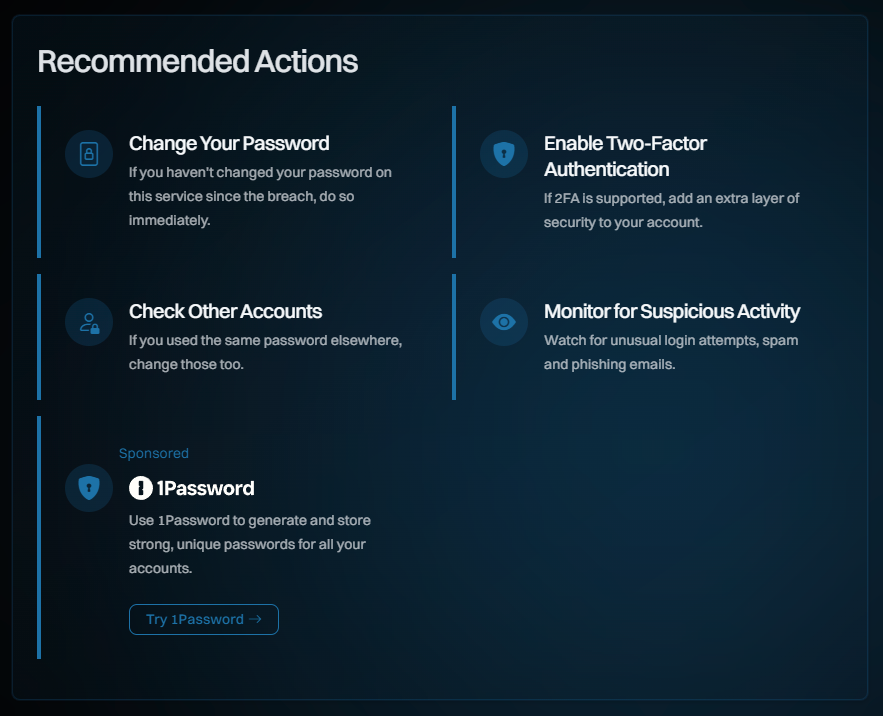883x716 pixels.
Task: Click the round 1Password logo icon
Action: coord(141,489)
